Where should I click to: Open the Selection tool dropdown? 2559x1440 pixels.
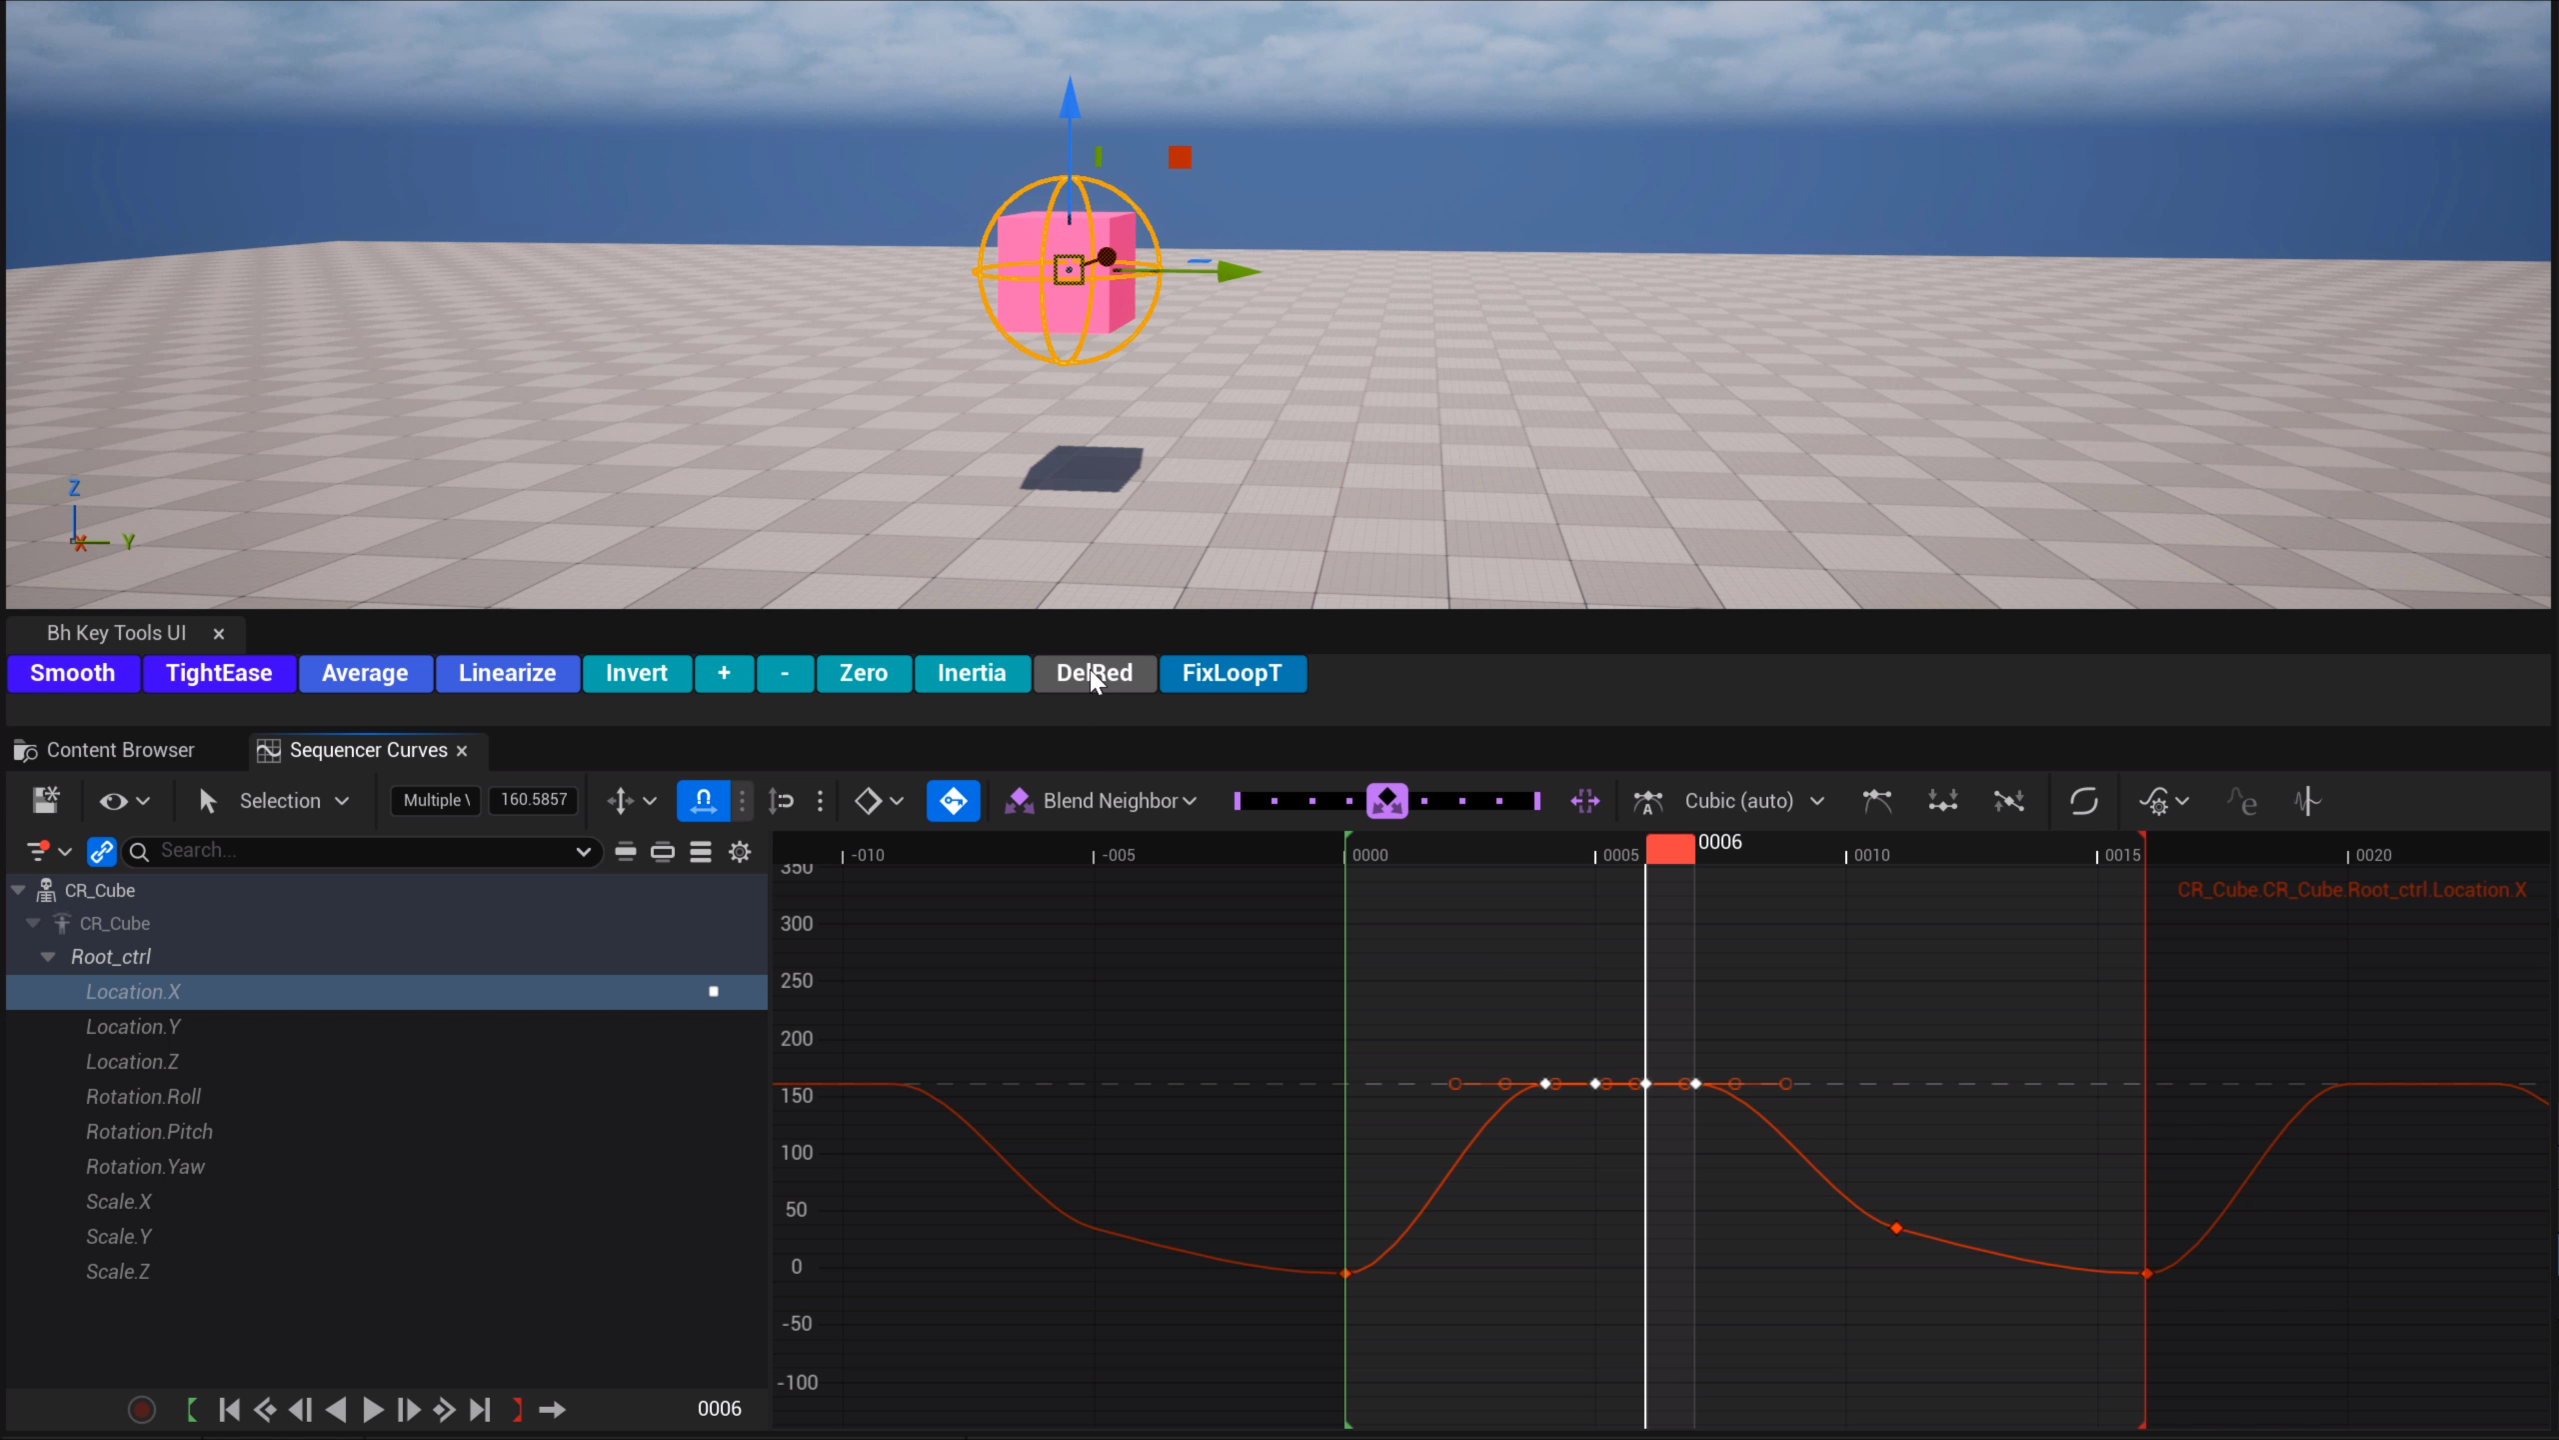click(x=294, y=801)
